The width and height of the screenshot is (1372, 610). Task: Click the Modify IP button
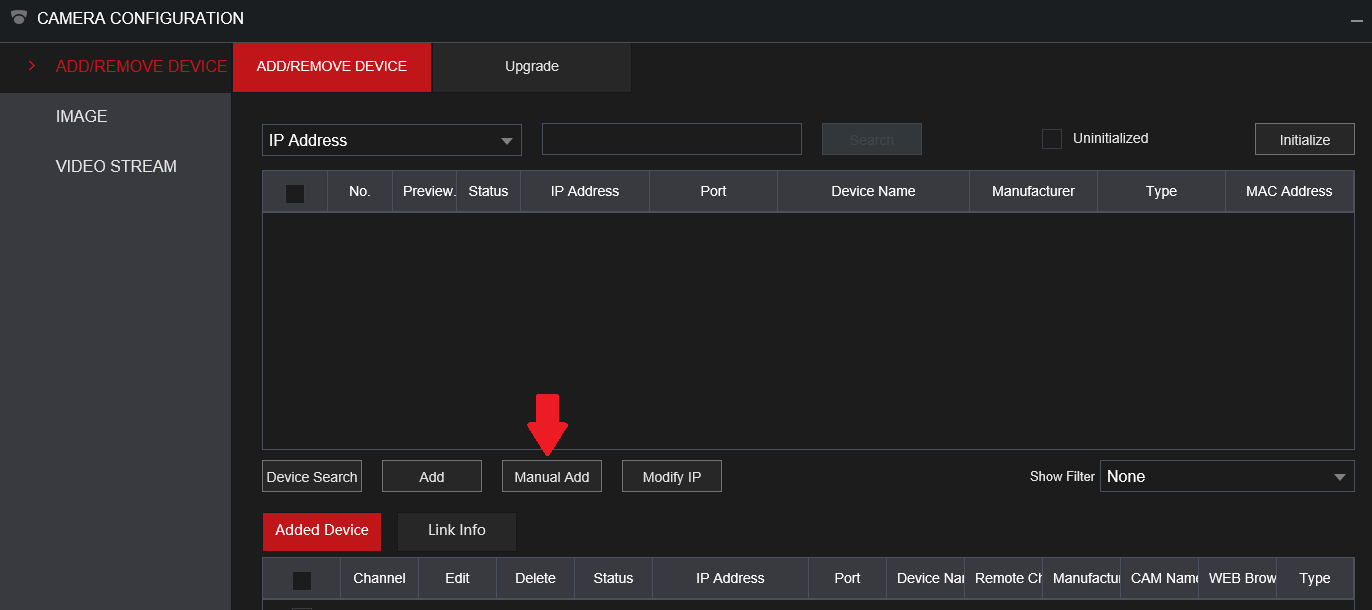[672, 477]
